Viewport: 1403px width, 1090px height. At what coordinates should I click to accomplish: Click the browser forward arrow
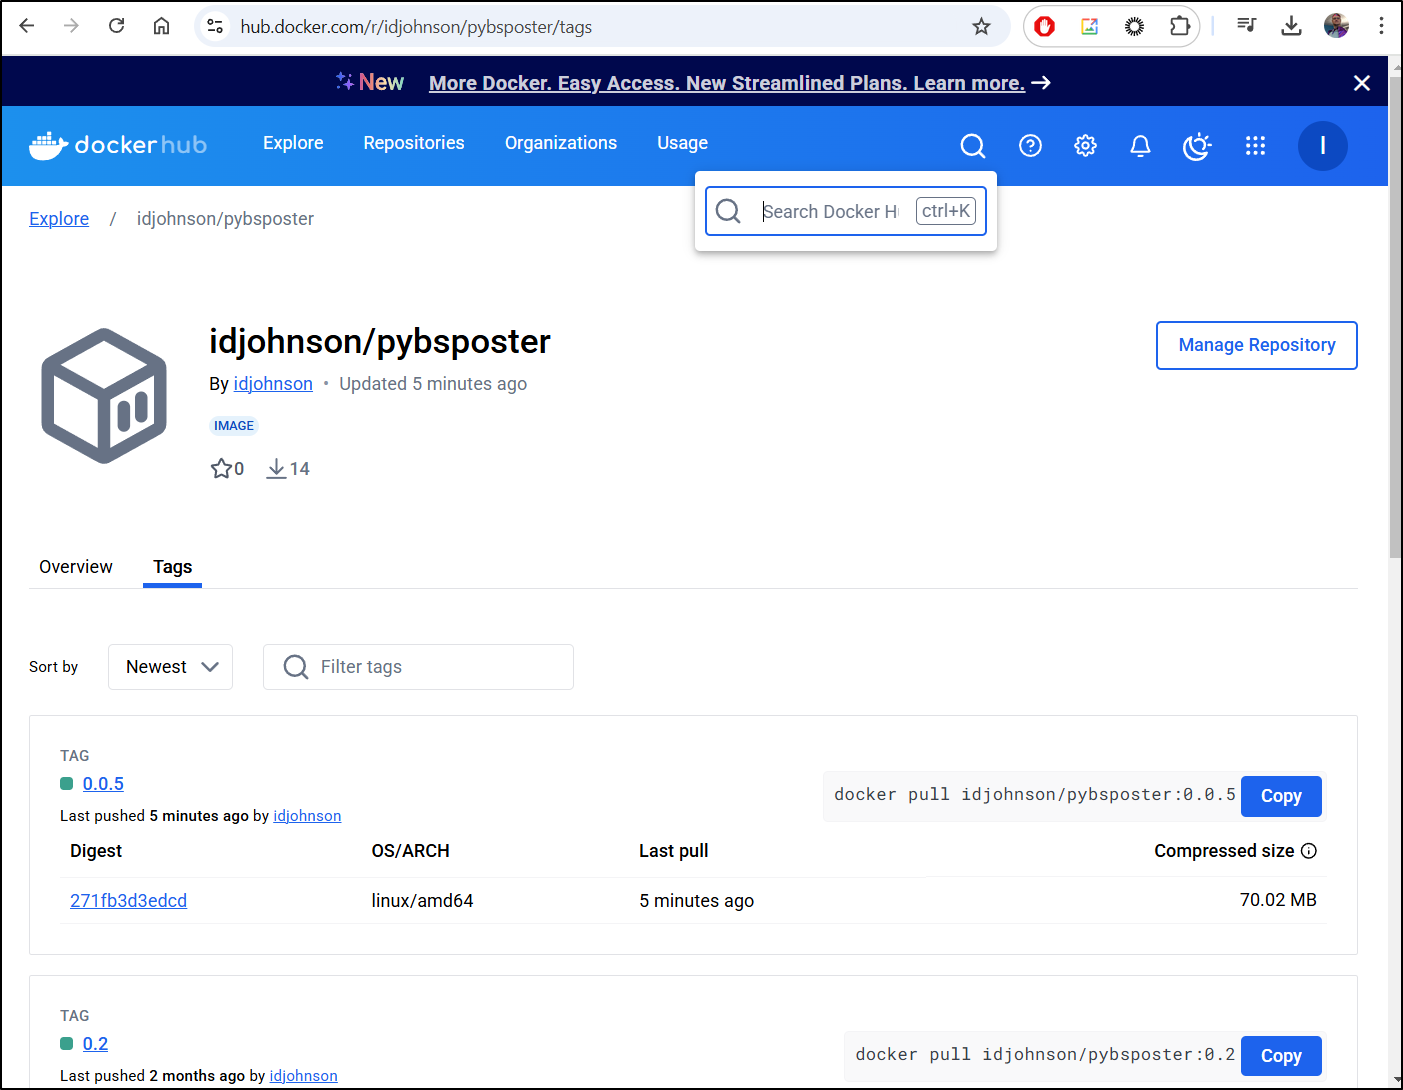click(71, 26)
